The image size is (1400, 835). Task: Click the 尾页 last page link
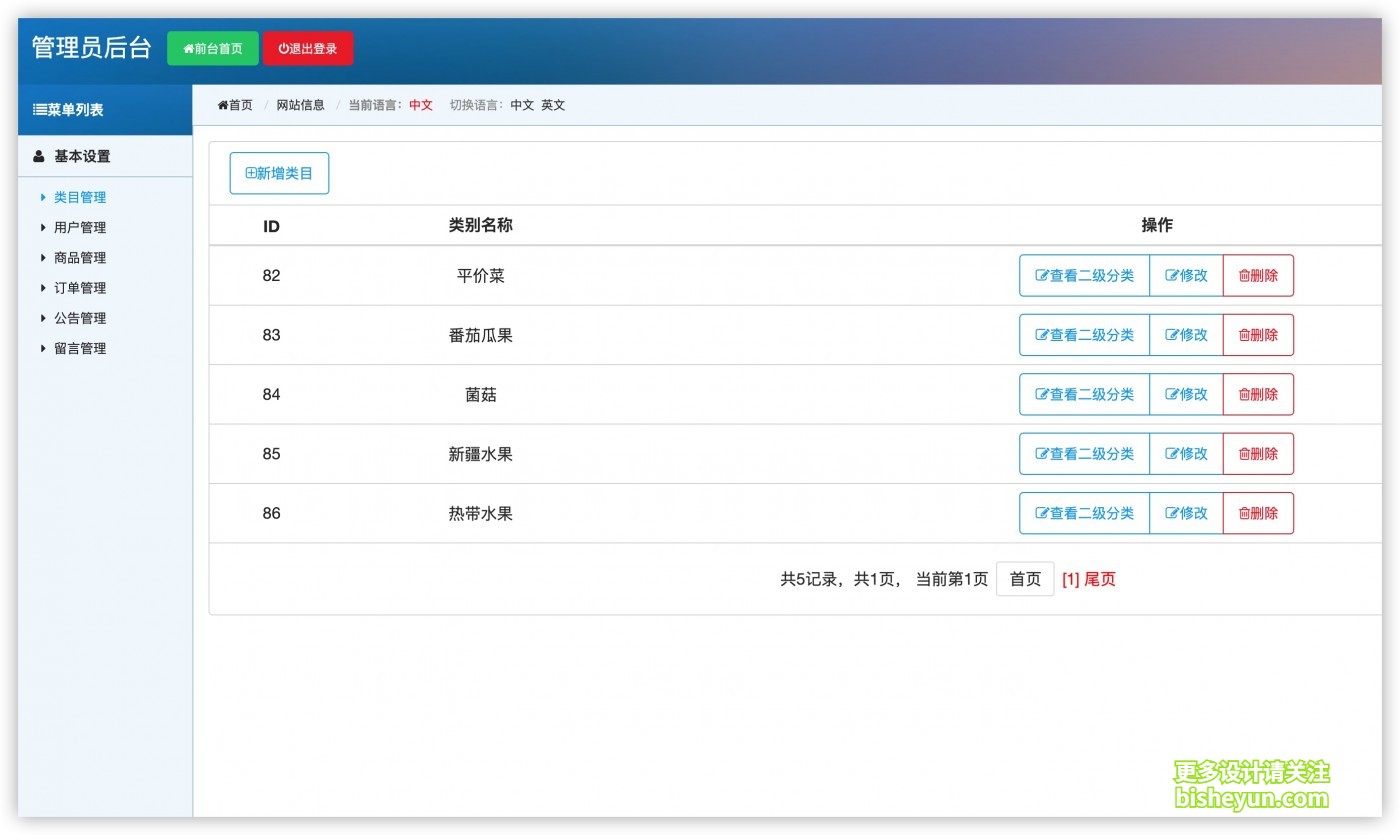click(x=1100, y=579)
